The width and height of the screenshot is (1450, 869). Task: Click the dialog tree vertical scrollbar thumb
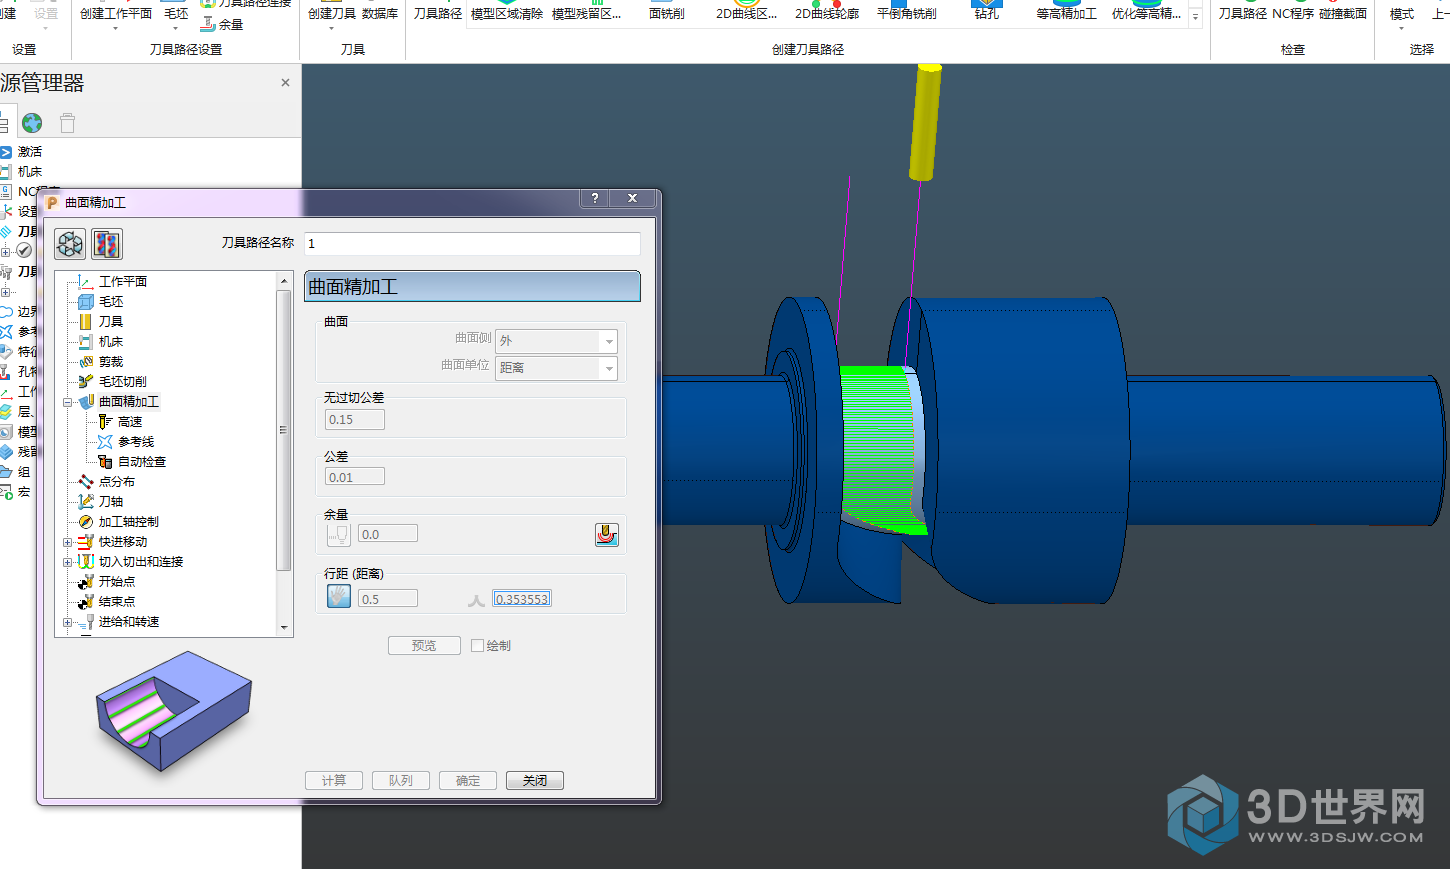[x=283, y=430]
